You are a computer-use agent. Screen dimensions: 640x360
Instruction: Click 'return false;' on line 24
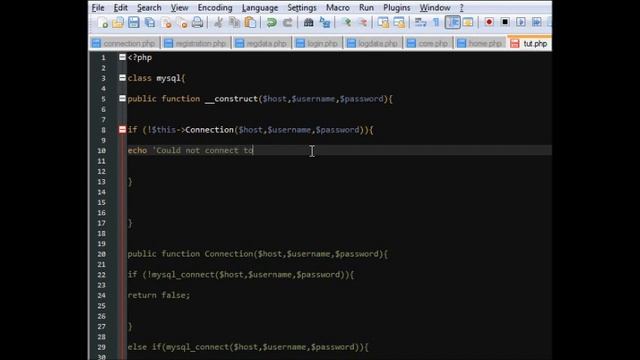(x=159, y=295)
